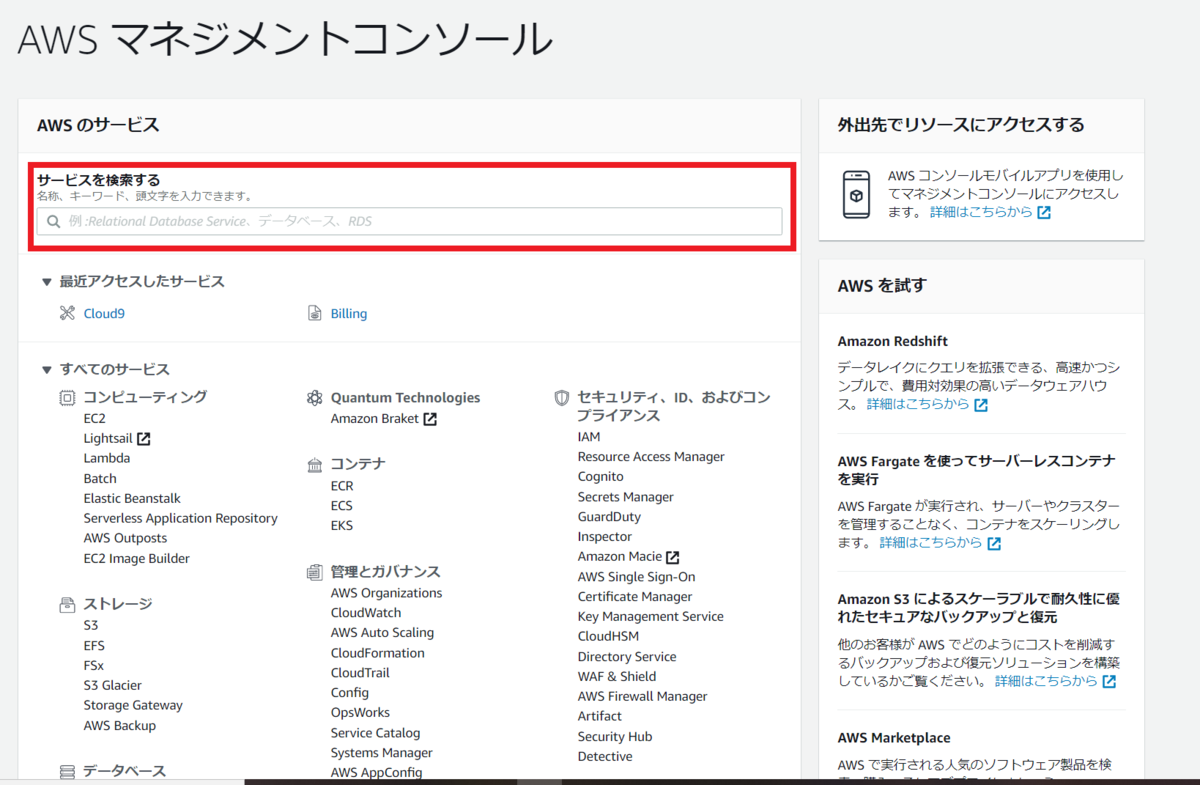This screenshot has width=1200, height=785.
Task: Open the Batch service
Action: coord(100,478)
